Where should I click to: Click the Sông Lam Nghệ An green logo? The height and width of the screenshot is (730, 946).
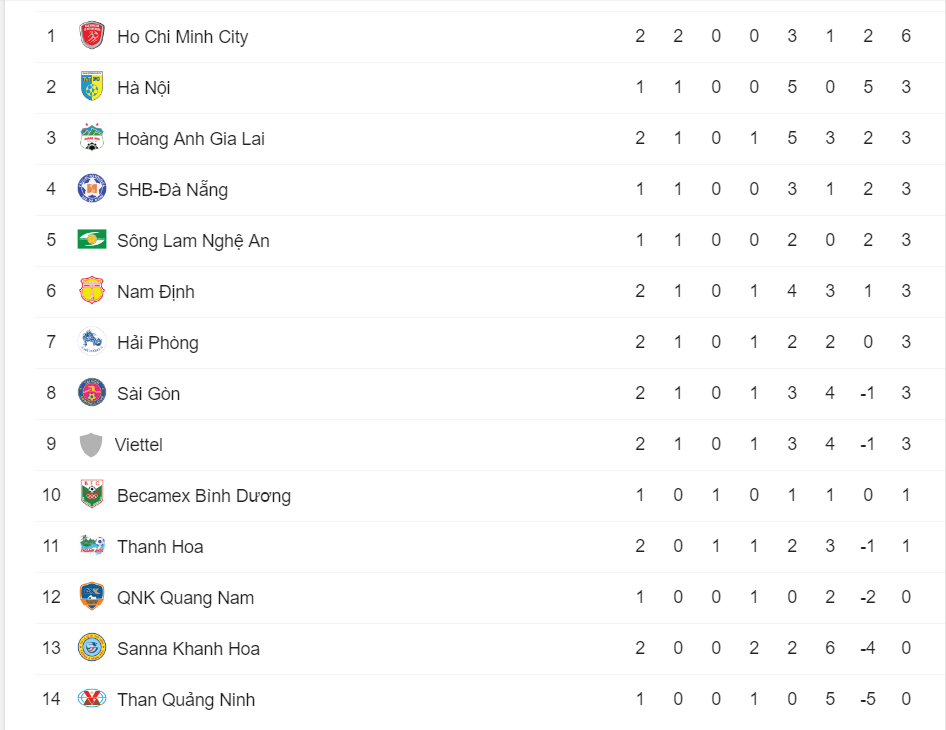(92, 240)
